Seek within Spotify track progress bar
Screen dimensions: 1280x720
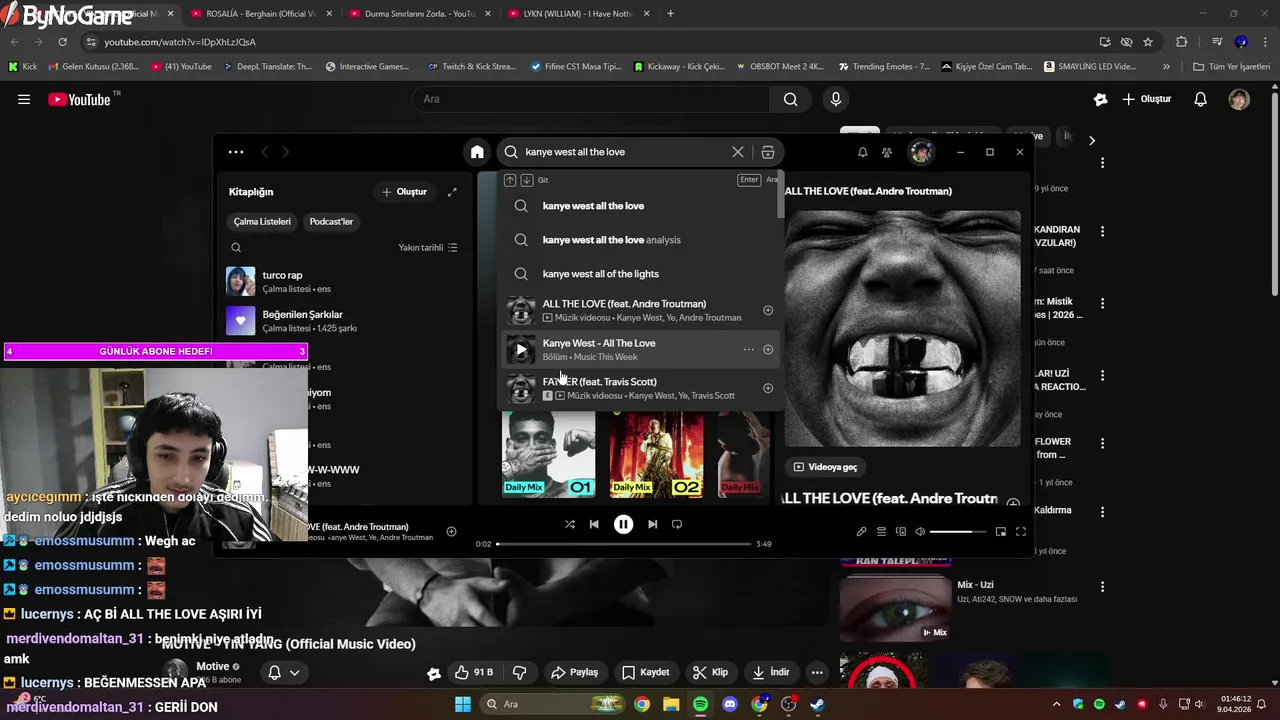point(623,544)
